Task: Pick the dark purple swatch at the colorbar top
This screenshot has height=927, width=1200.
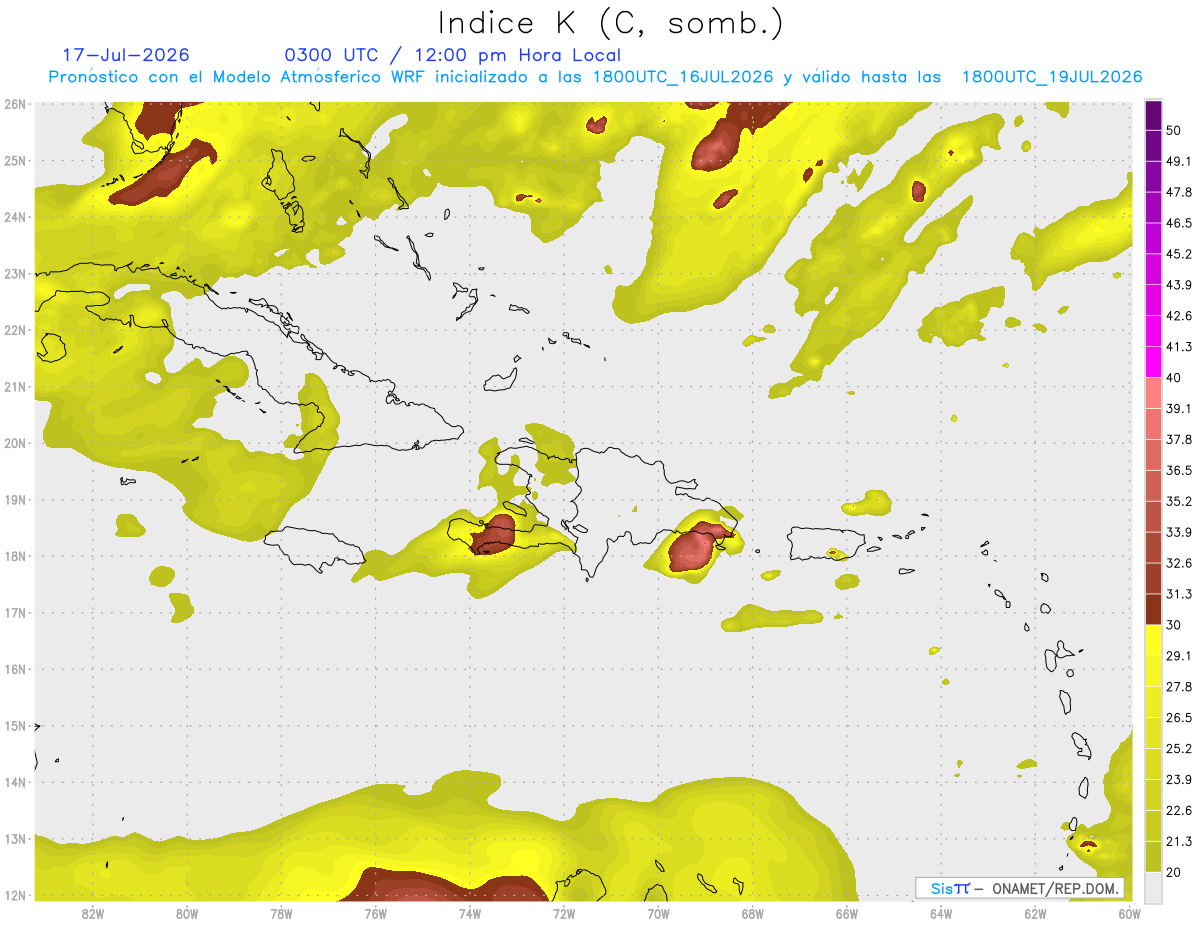Action: pyautogui.click(x=1153, y=115)
